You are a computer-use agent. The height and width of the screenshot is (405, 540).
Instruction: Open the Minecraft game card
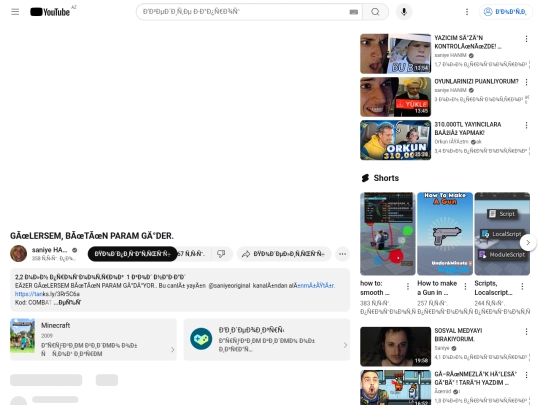point(93,340)
